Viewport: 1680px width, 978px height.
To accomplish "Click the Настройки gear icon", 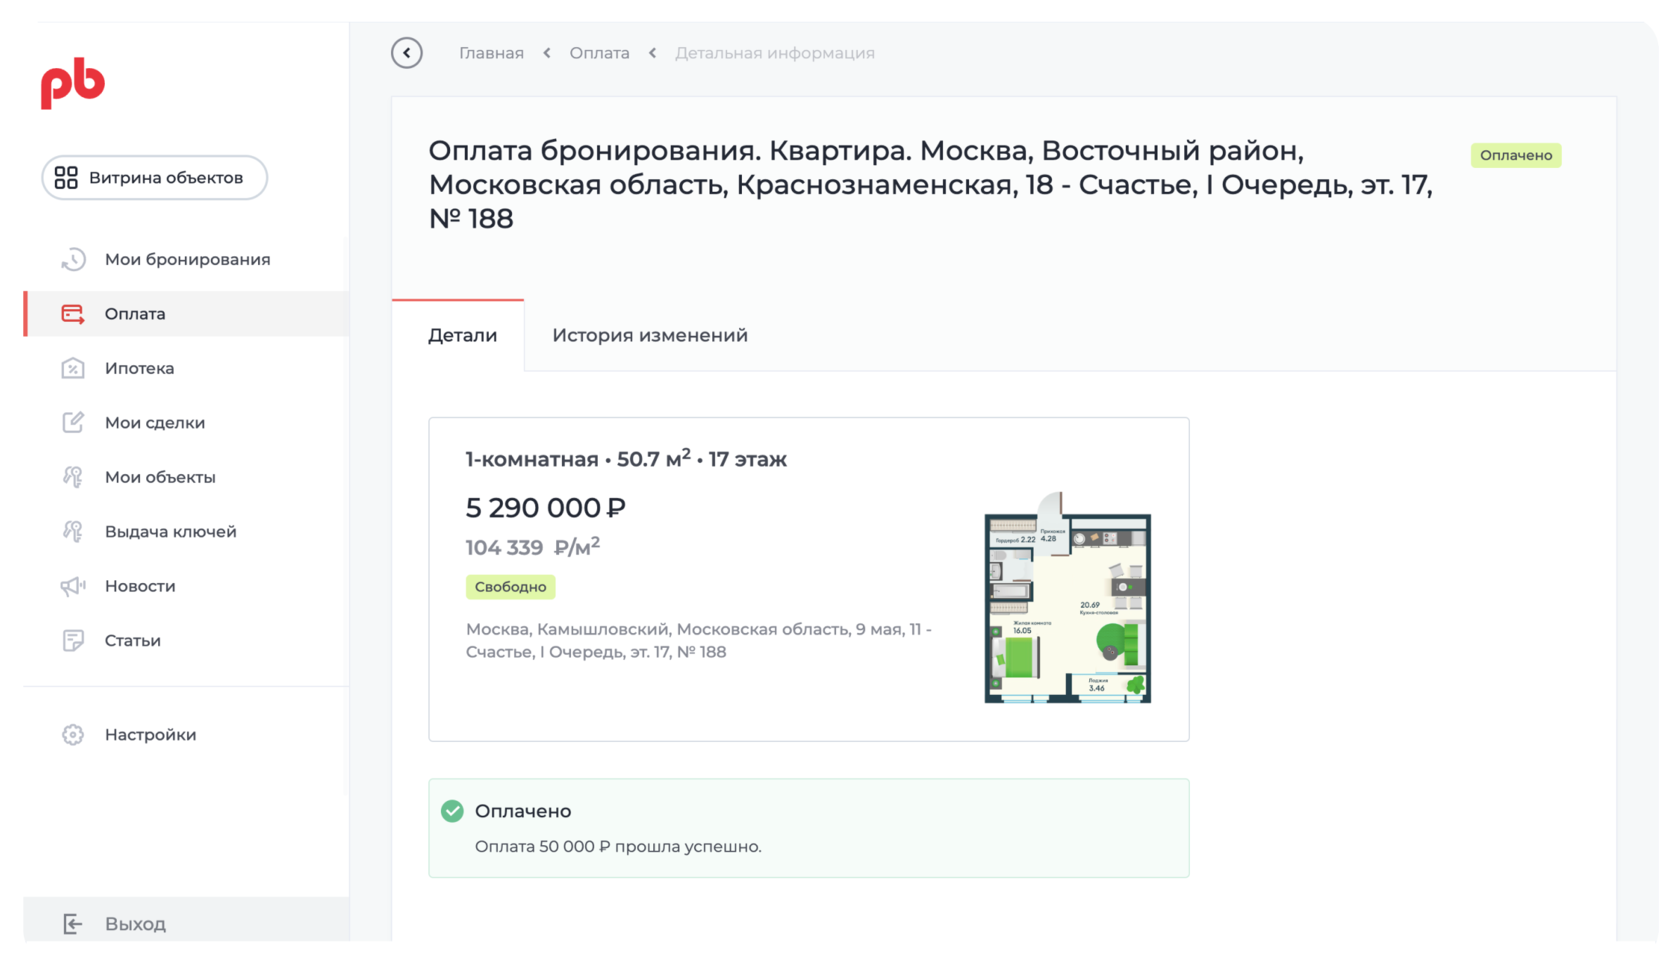I will pyautogui.click(x=72, y=735).
